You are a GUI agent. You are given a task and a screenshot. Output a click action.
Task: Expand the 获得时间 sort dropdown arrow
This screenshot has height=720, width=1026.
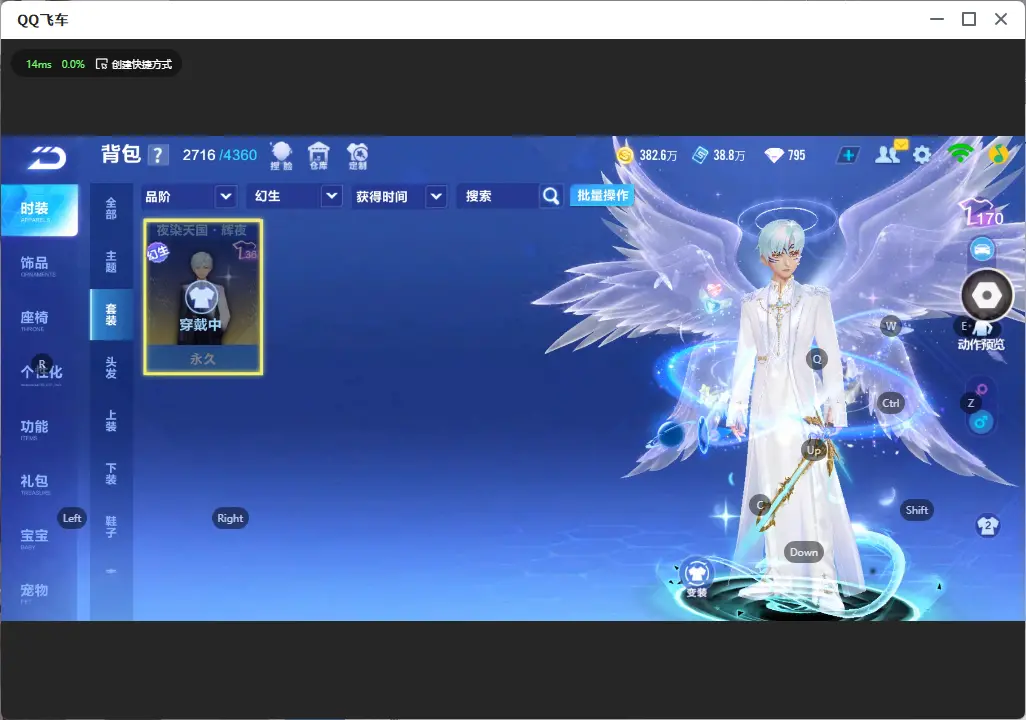436,196
